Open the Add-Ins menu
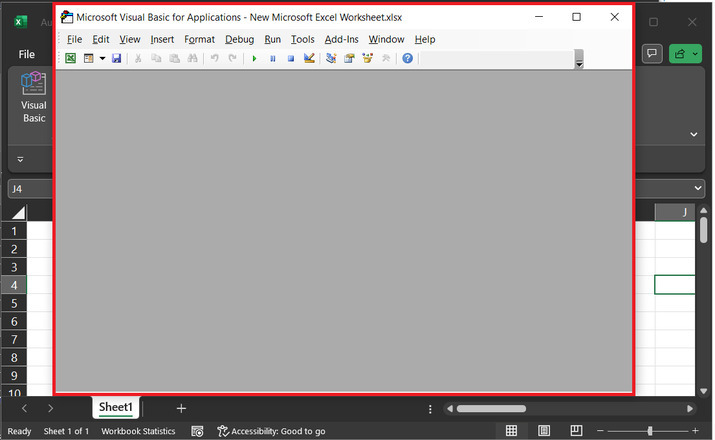Image resolution: width=715 pixels, height=440 pixels. pyautogui.click(x=342, y=40)
